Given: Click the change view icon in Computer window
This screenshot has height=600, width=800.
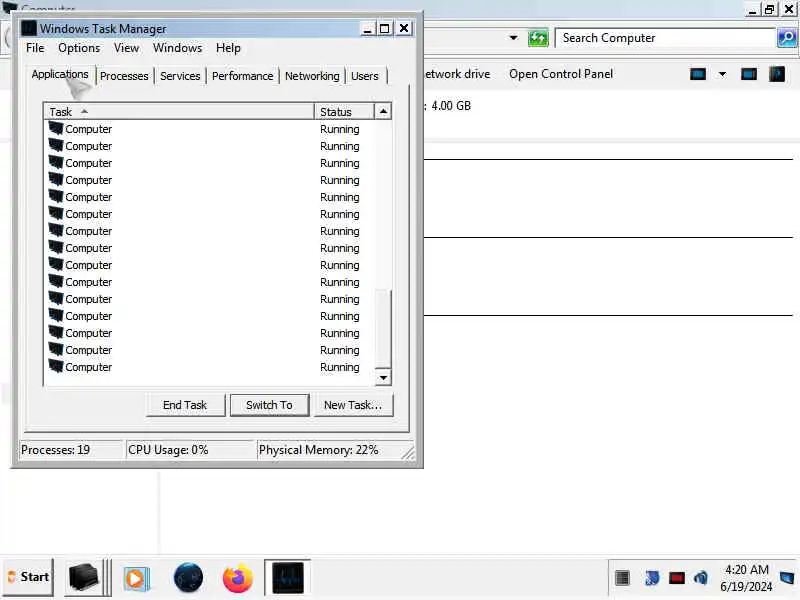Looking at the screenshot, I should (697, 74).
